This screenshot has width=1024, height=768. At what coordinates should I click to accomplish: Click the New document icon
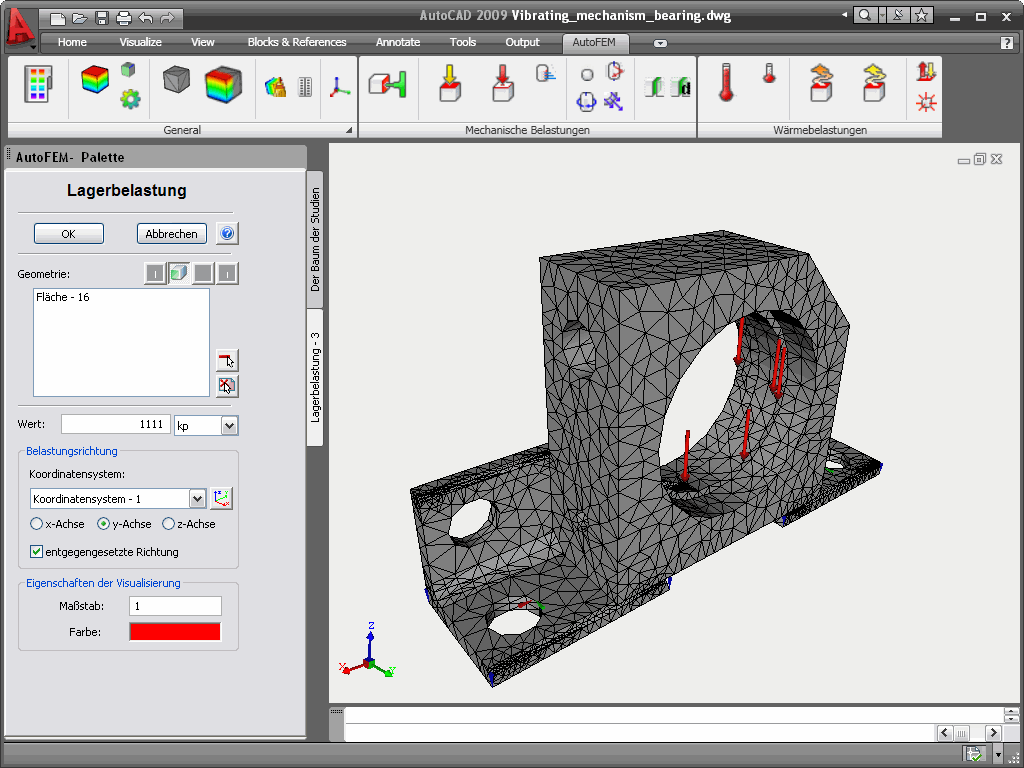tap(57, 18)
